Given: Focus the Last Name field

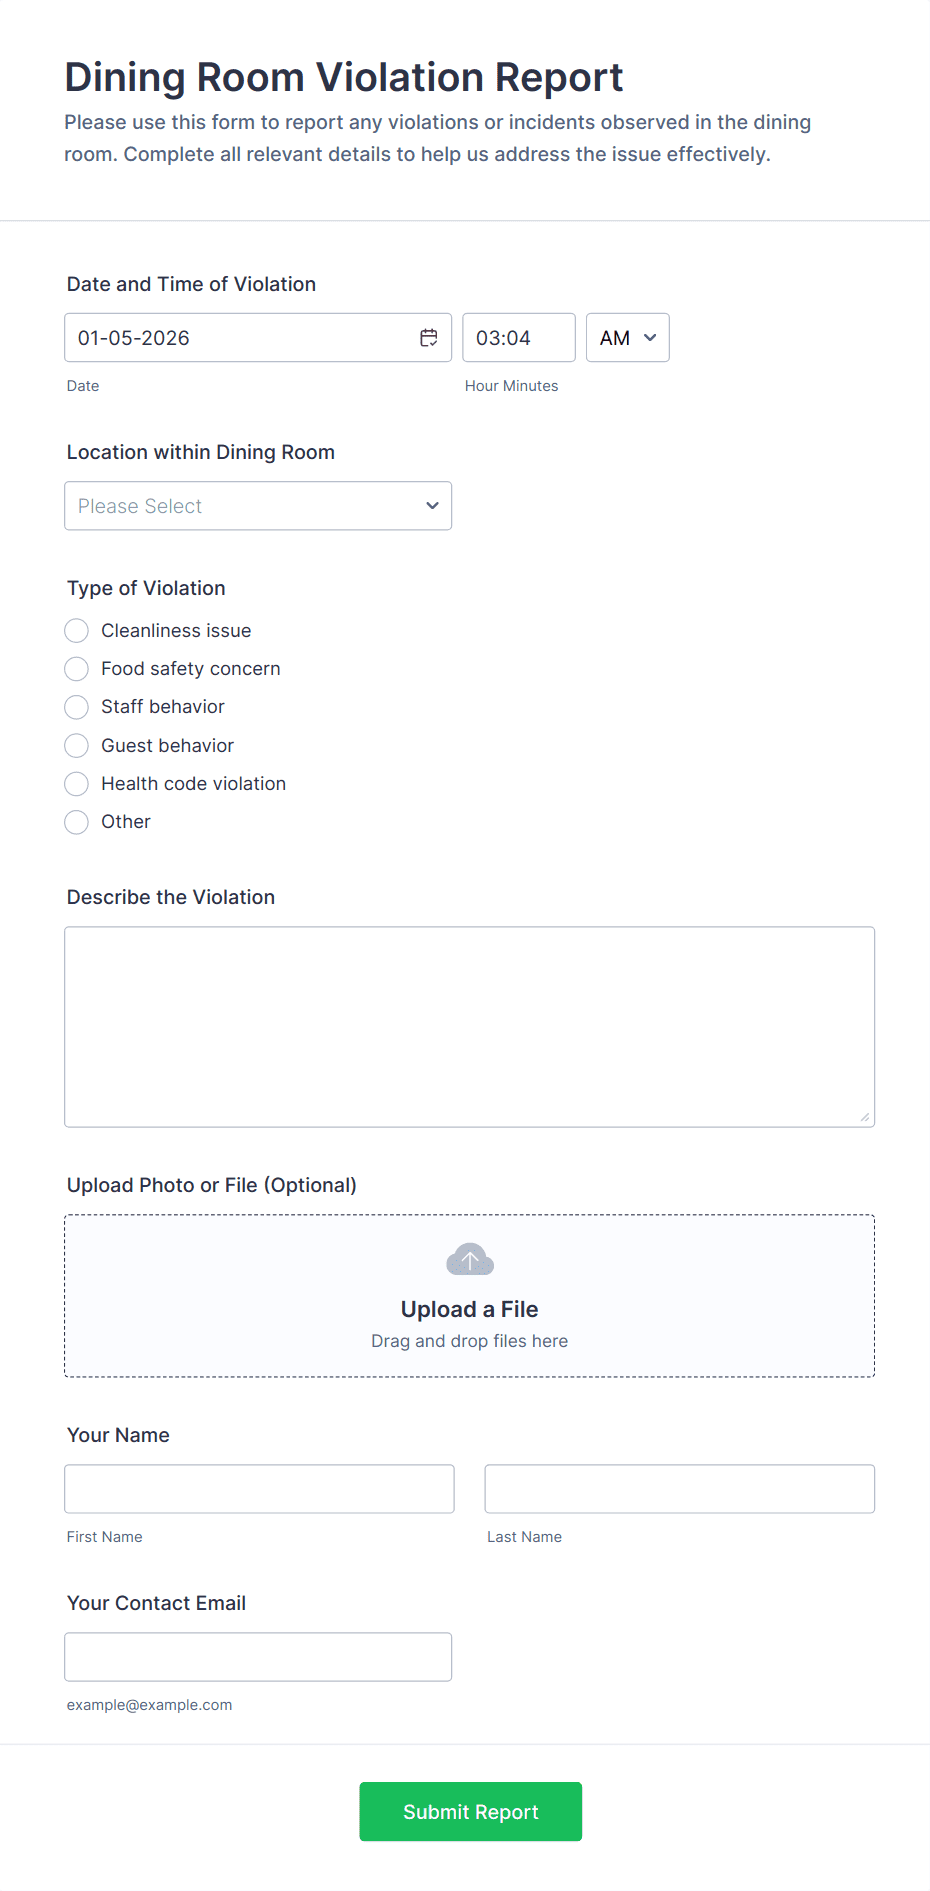Looking at the screenshot, I should (x=679, y=1489).
